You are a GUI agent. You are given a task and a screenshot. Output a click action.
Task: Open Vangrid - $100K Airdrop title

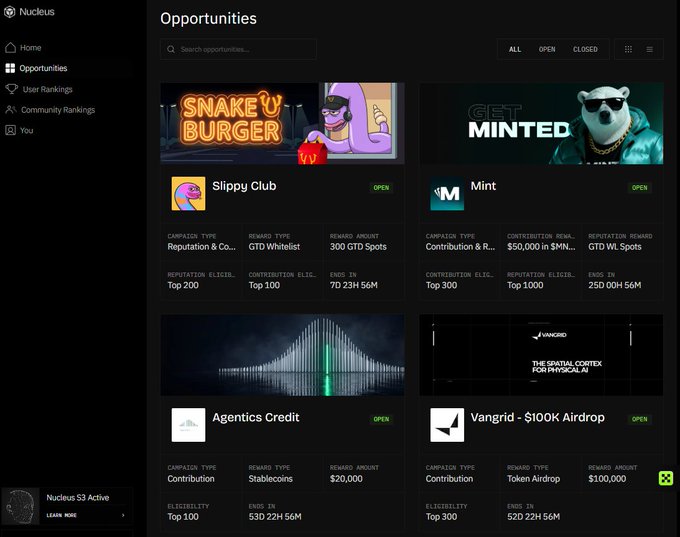(x=537, y=417)
